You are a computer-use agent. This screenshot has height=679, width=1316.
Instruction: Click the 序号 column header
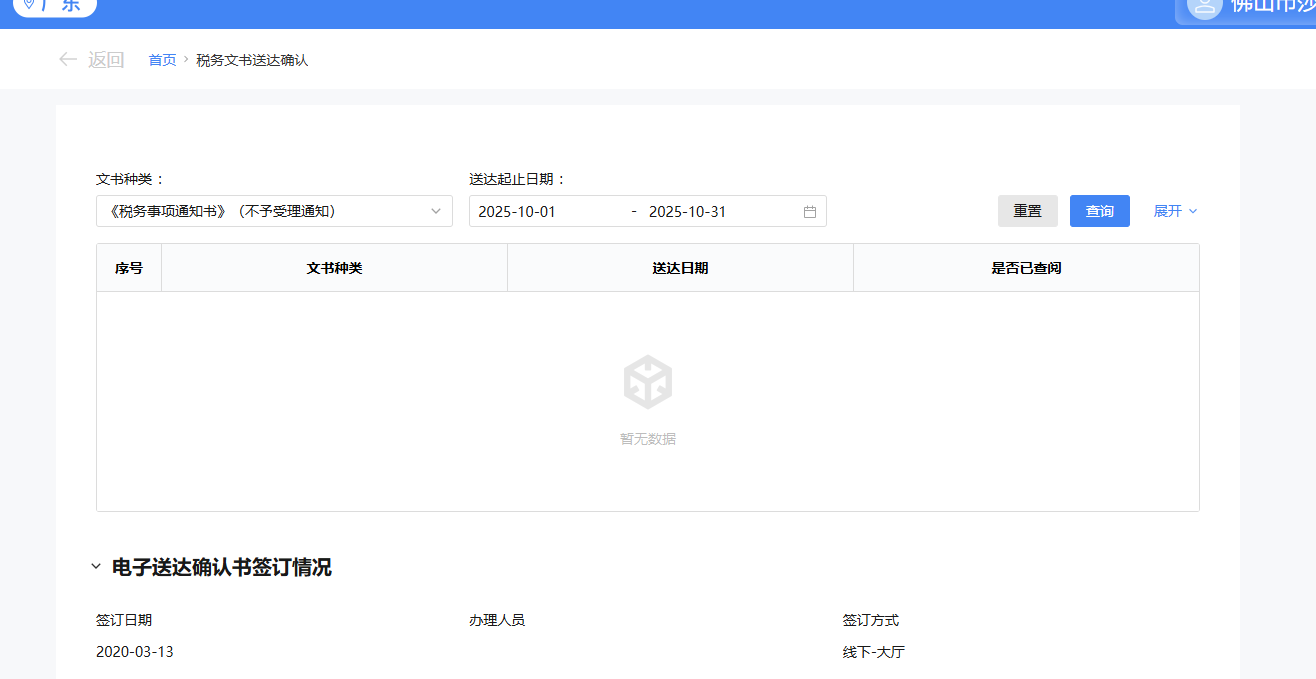[x=129, y=268]
